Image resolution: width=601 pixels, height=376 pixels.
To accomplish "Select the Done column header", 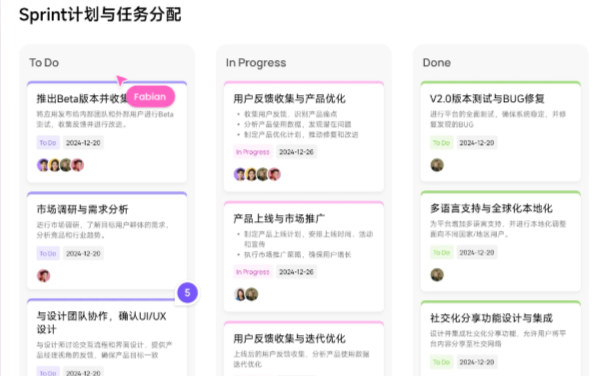I will click(437, 62).
